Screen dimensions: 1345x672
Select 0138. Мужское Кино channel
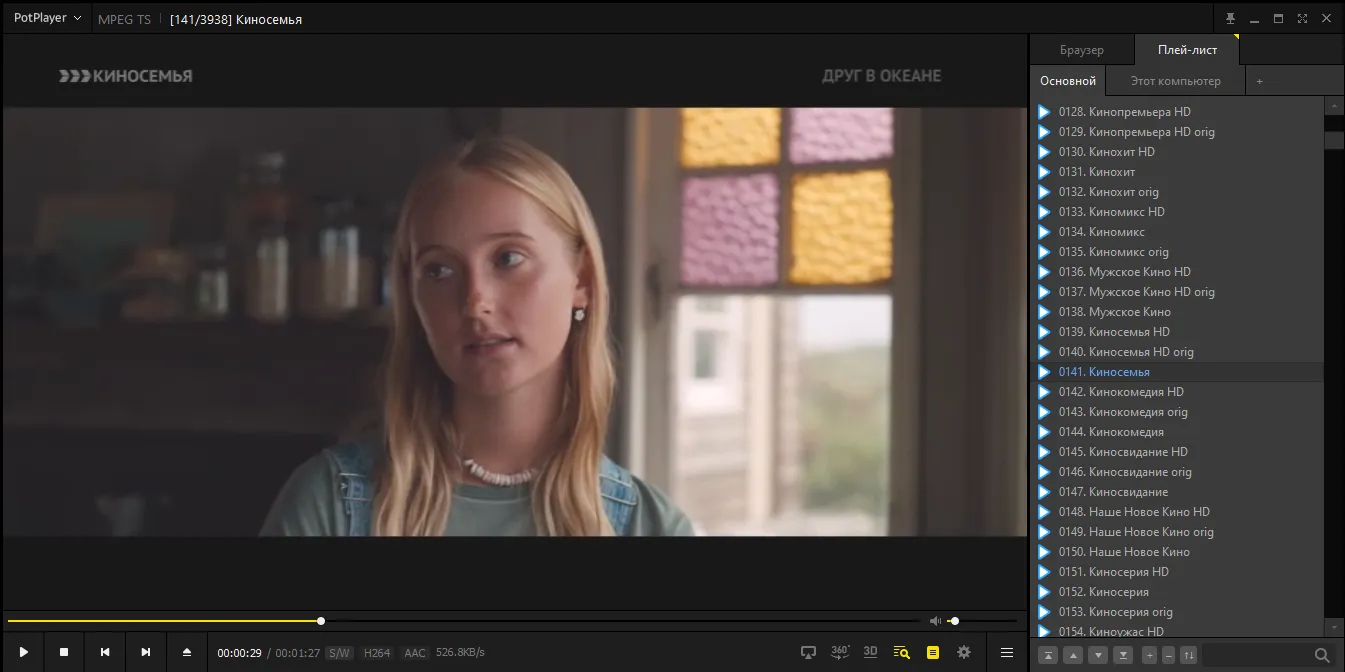1177,312
